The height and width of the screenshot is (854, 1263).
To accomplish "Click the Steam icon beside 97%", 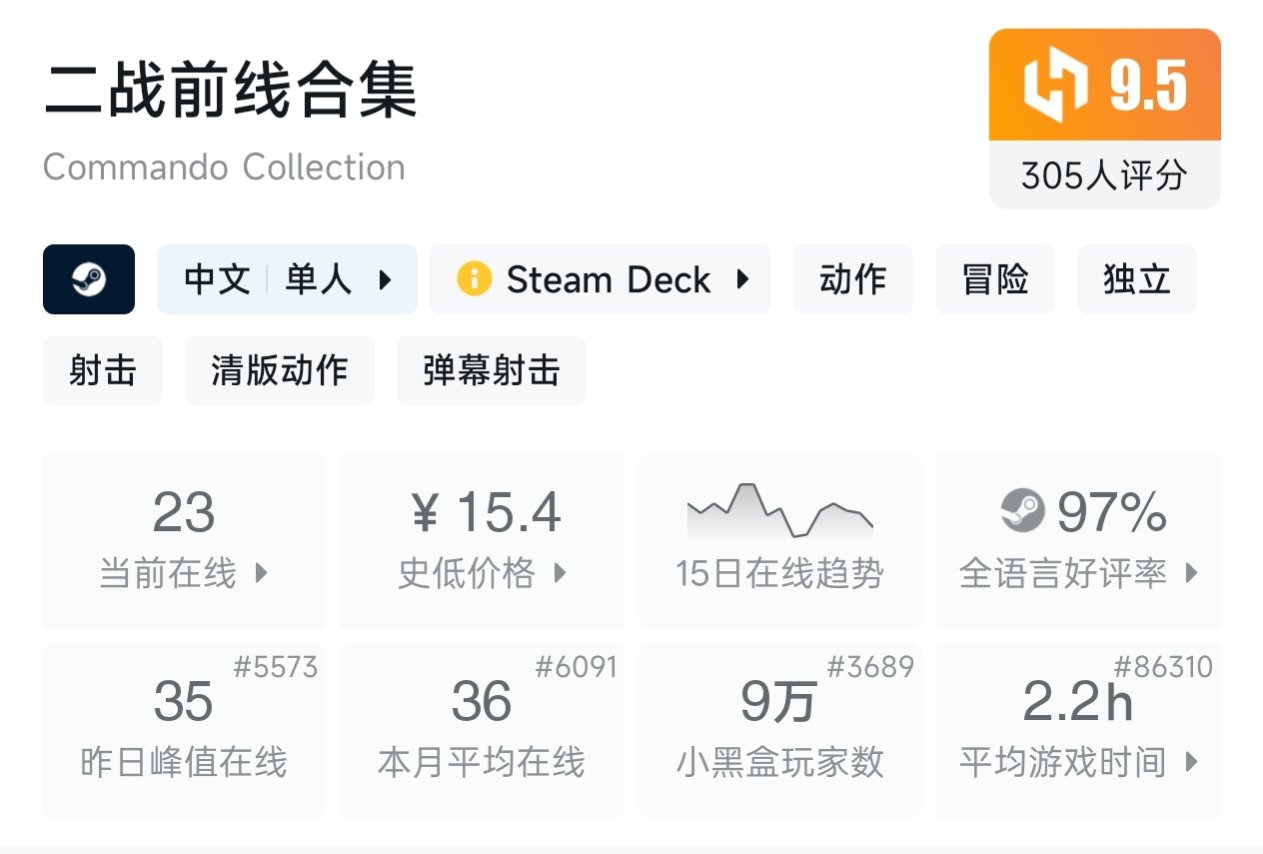I will pyautogui.click(x=1022, y=512).
